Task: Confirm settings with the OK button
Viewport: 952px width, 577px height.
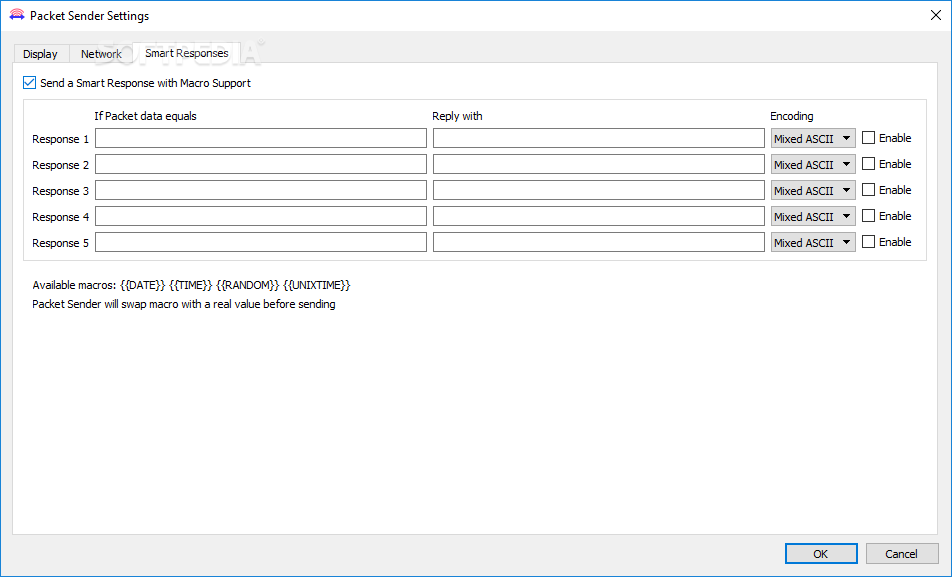Action: [821, 553]
